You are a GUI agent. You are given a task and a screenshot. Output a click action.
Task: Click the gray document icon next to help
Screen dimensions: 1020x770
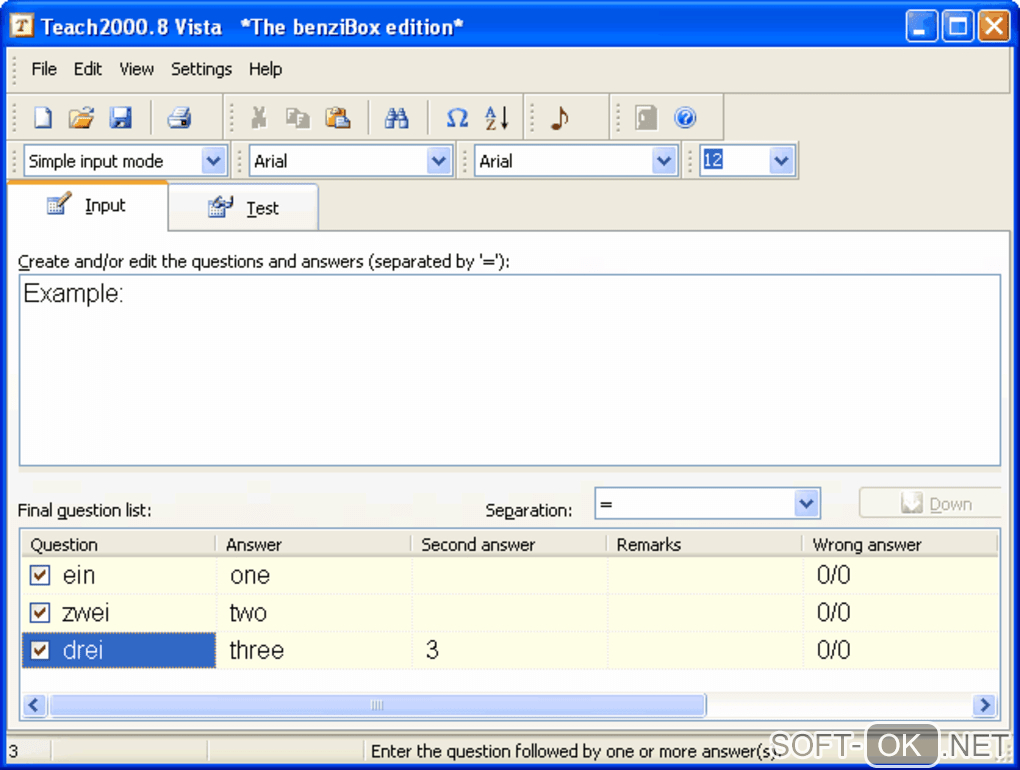coord(646,118)
